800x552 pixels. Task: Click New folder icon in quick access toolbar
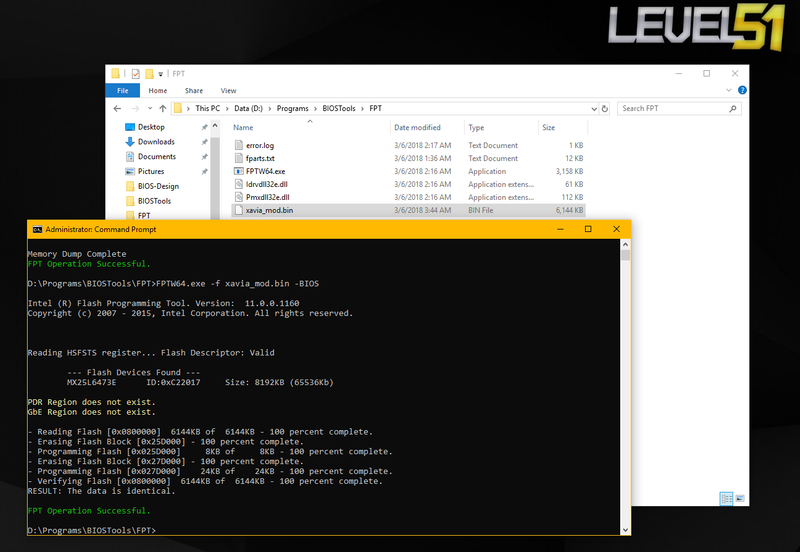click(x=149, y=74)
